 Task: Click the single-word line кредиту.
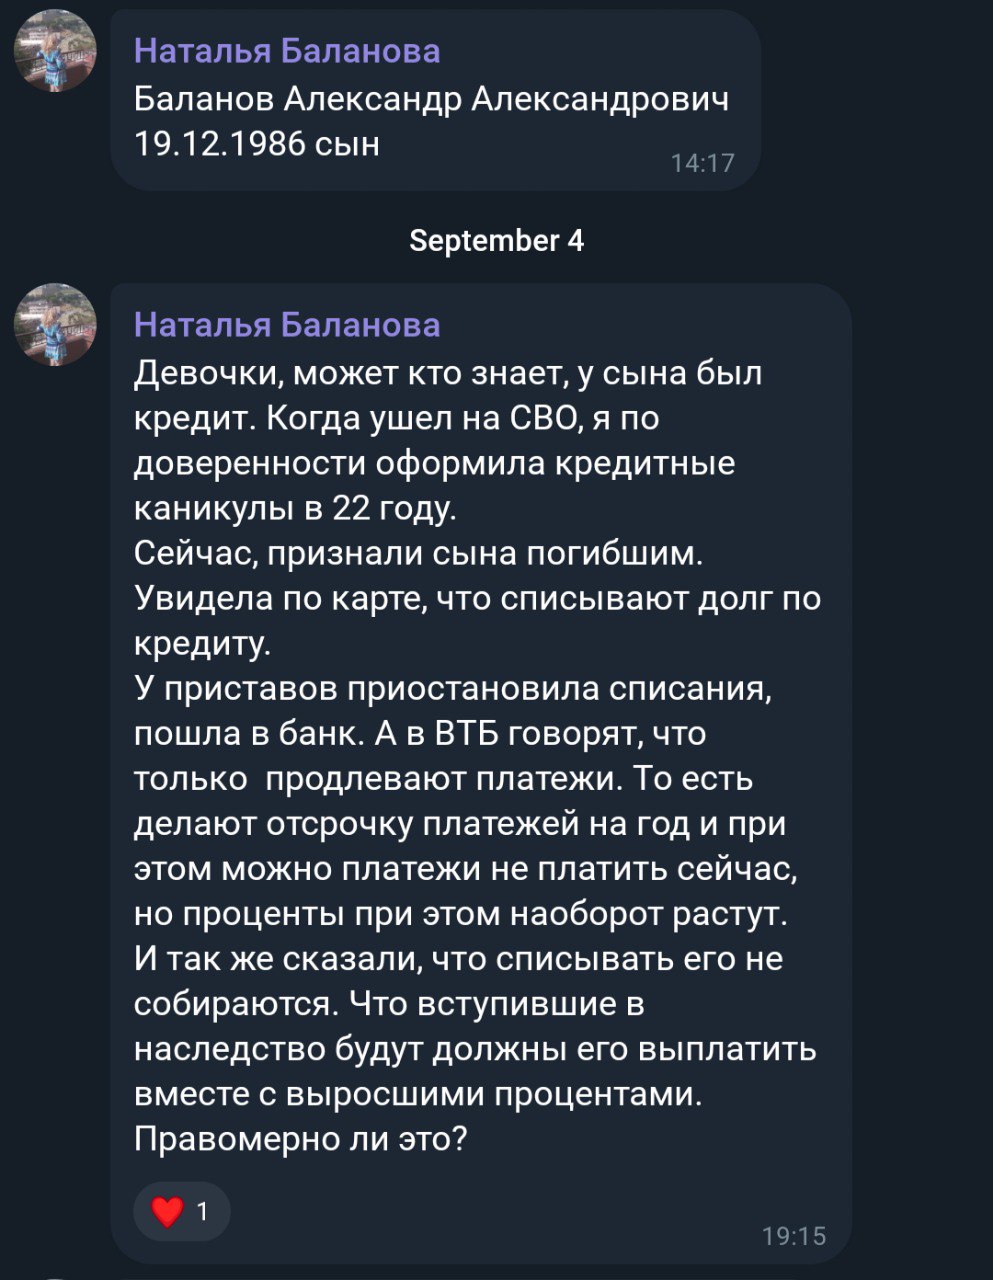click(x=202, y=643)
